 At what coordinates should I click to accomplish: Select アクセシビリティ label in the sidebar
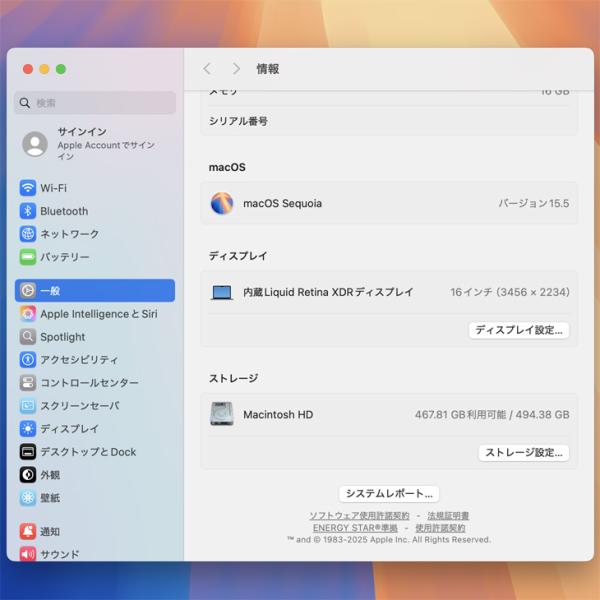coord(79,360)
